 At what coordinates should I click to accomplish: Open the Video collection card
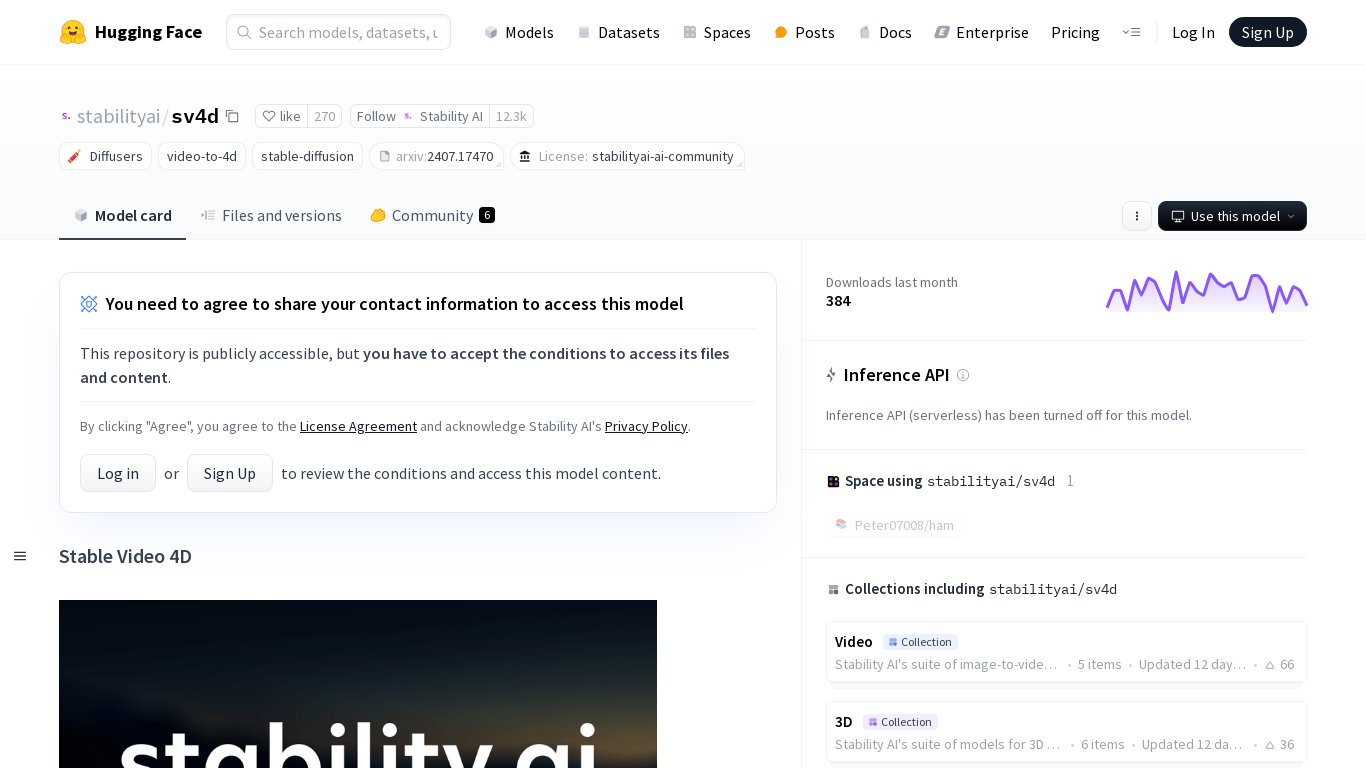pyautogui.click(x=1066, y=652)
